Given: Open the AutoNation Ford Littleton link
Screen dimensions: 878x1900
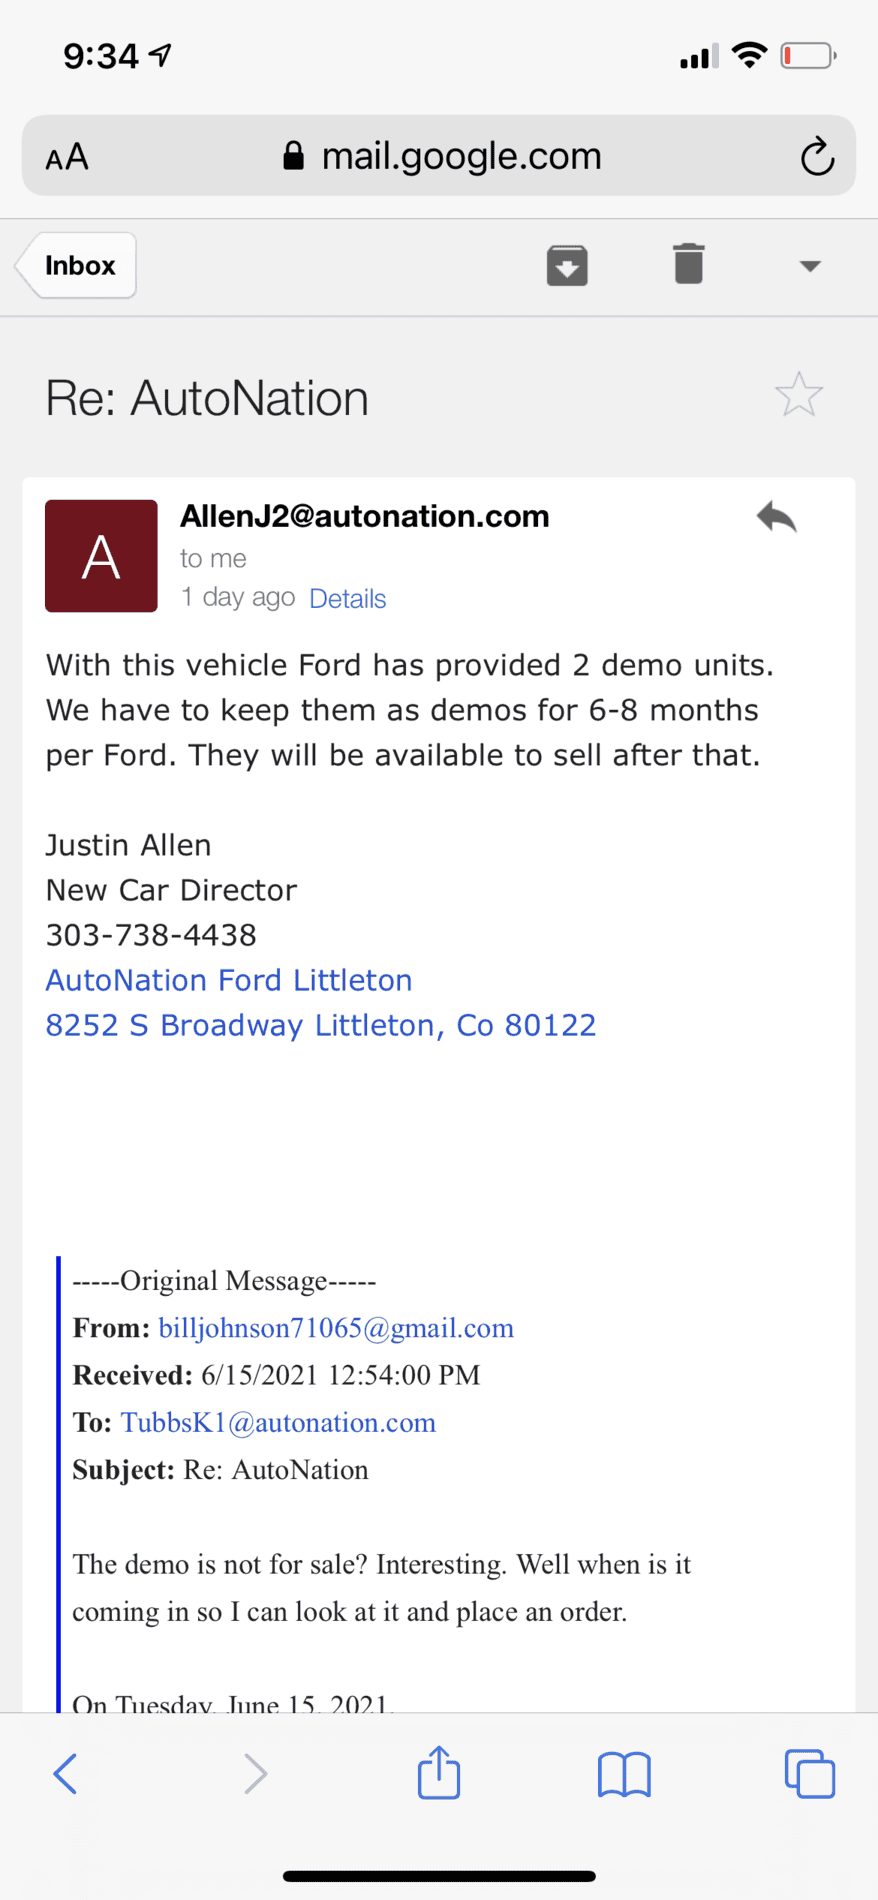Looking at the screenshot, I should pos(229,980).
